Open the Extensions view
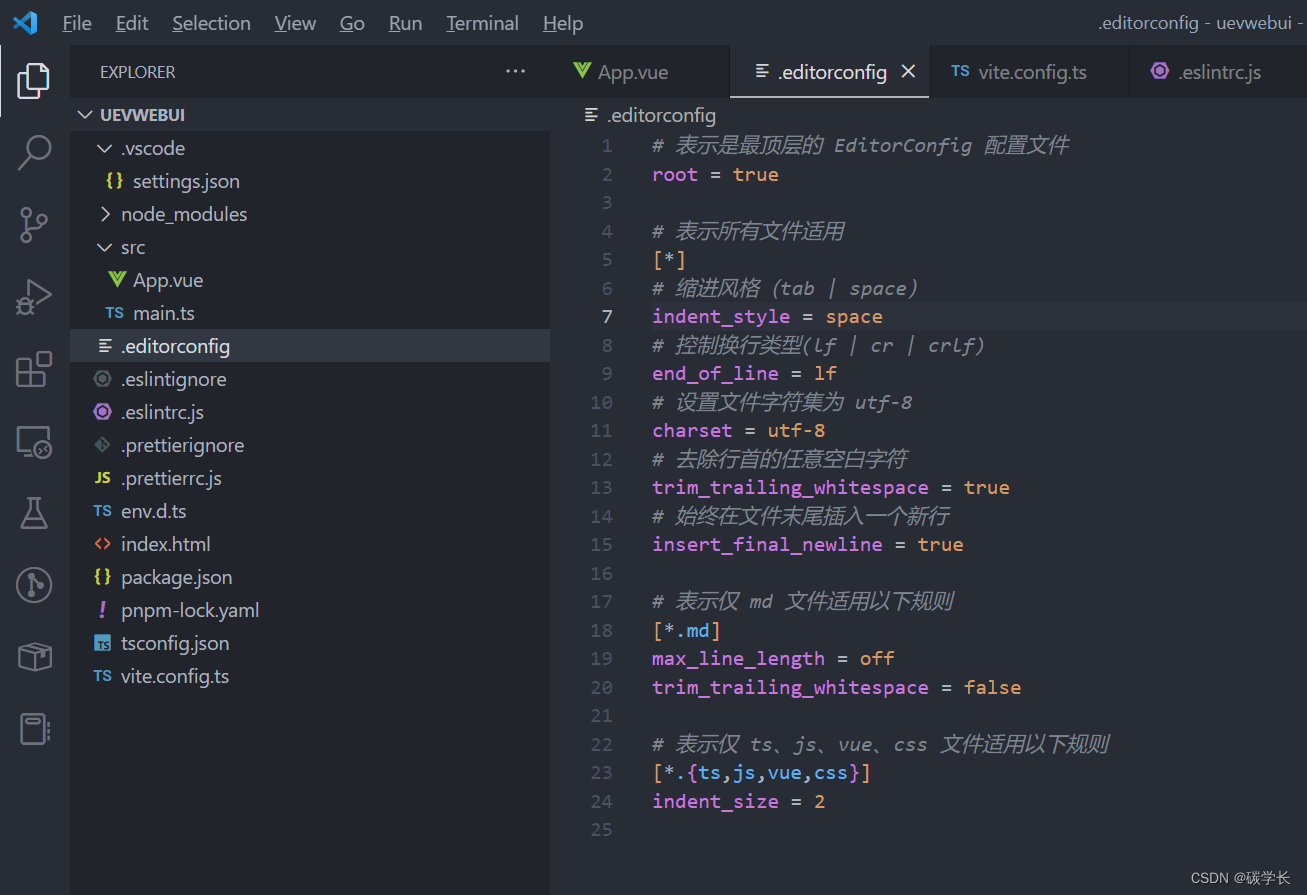The image size is (1307, 895). pos(34,369)
